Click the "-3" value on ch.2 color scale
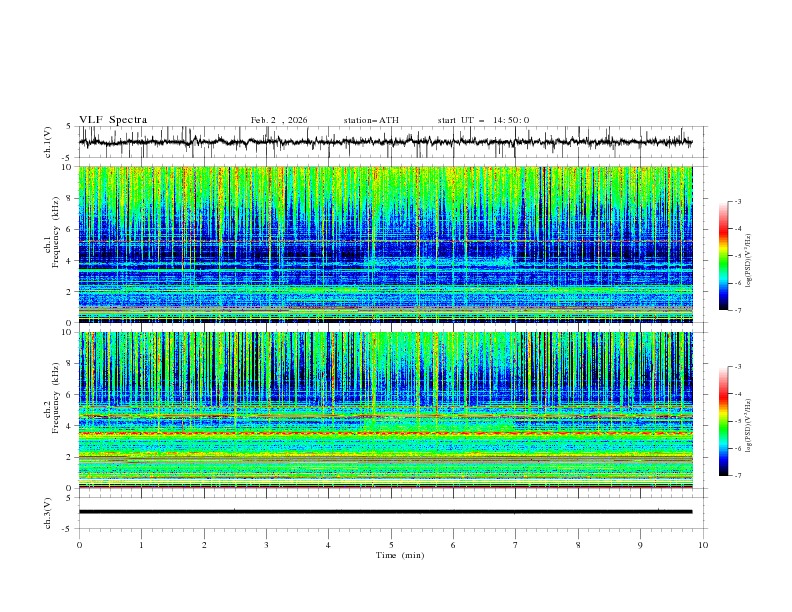Image resolution: width=792 pixels, height=612 pixels. pyautogui.click(x=738, y=367)
